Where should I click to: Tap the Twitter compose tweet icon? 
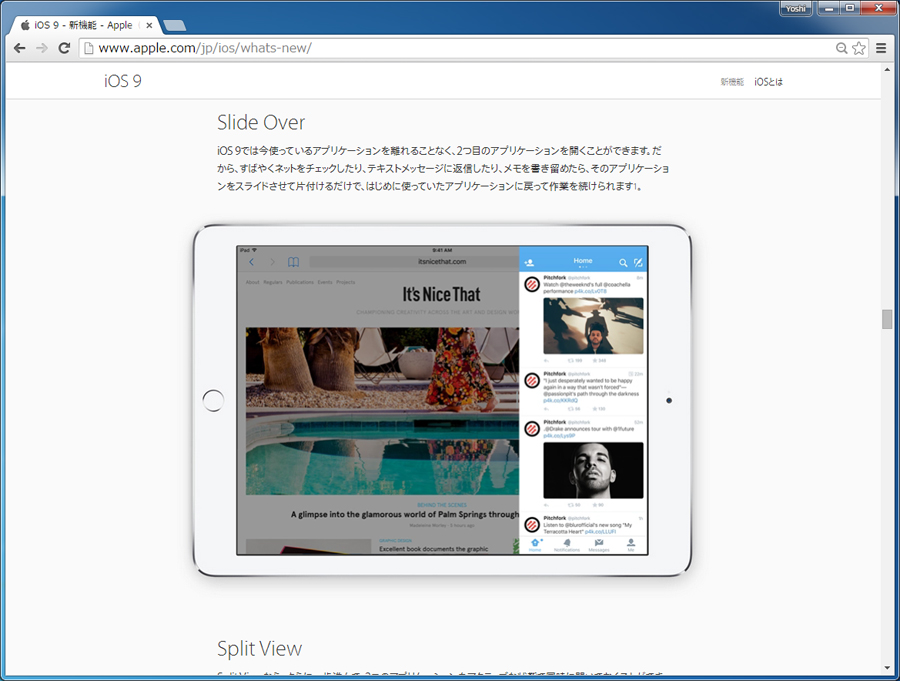coord(638,262)
